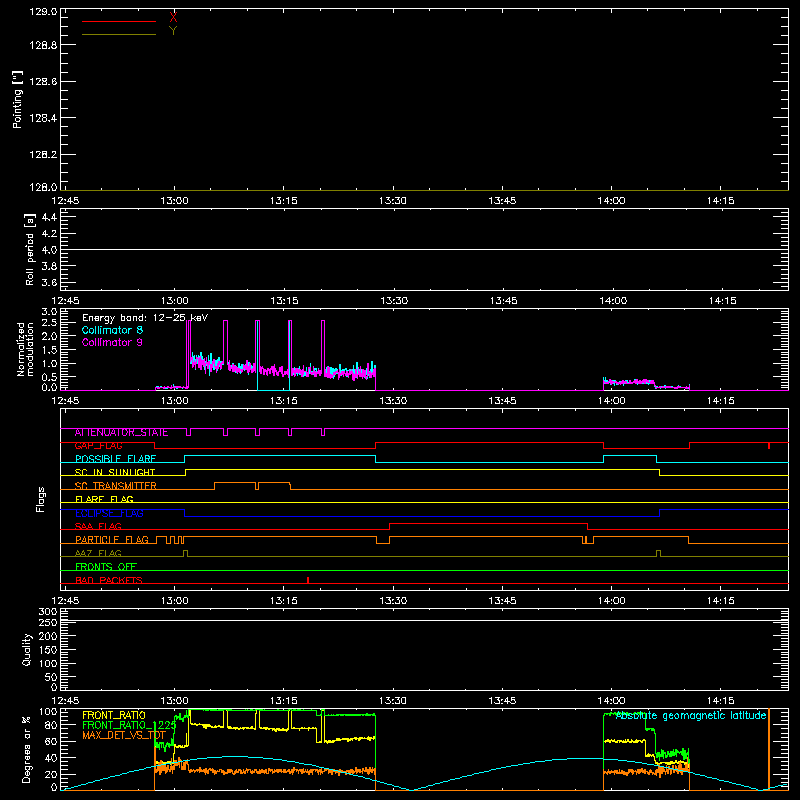Select the olive Y legend line sample
Viewport: 800px width, 800px height.
tap(119, 34)
